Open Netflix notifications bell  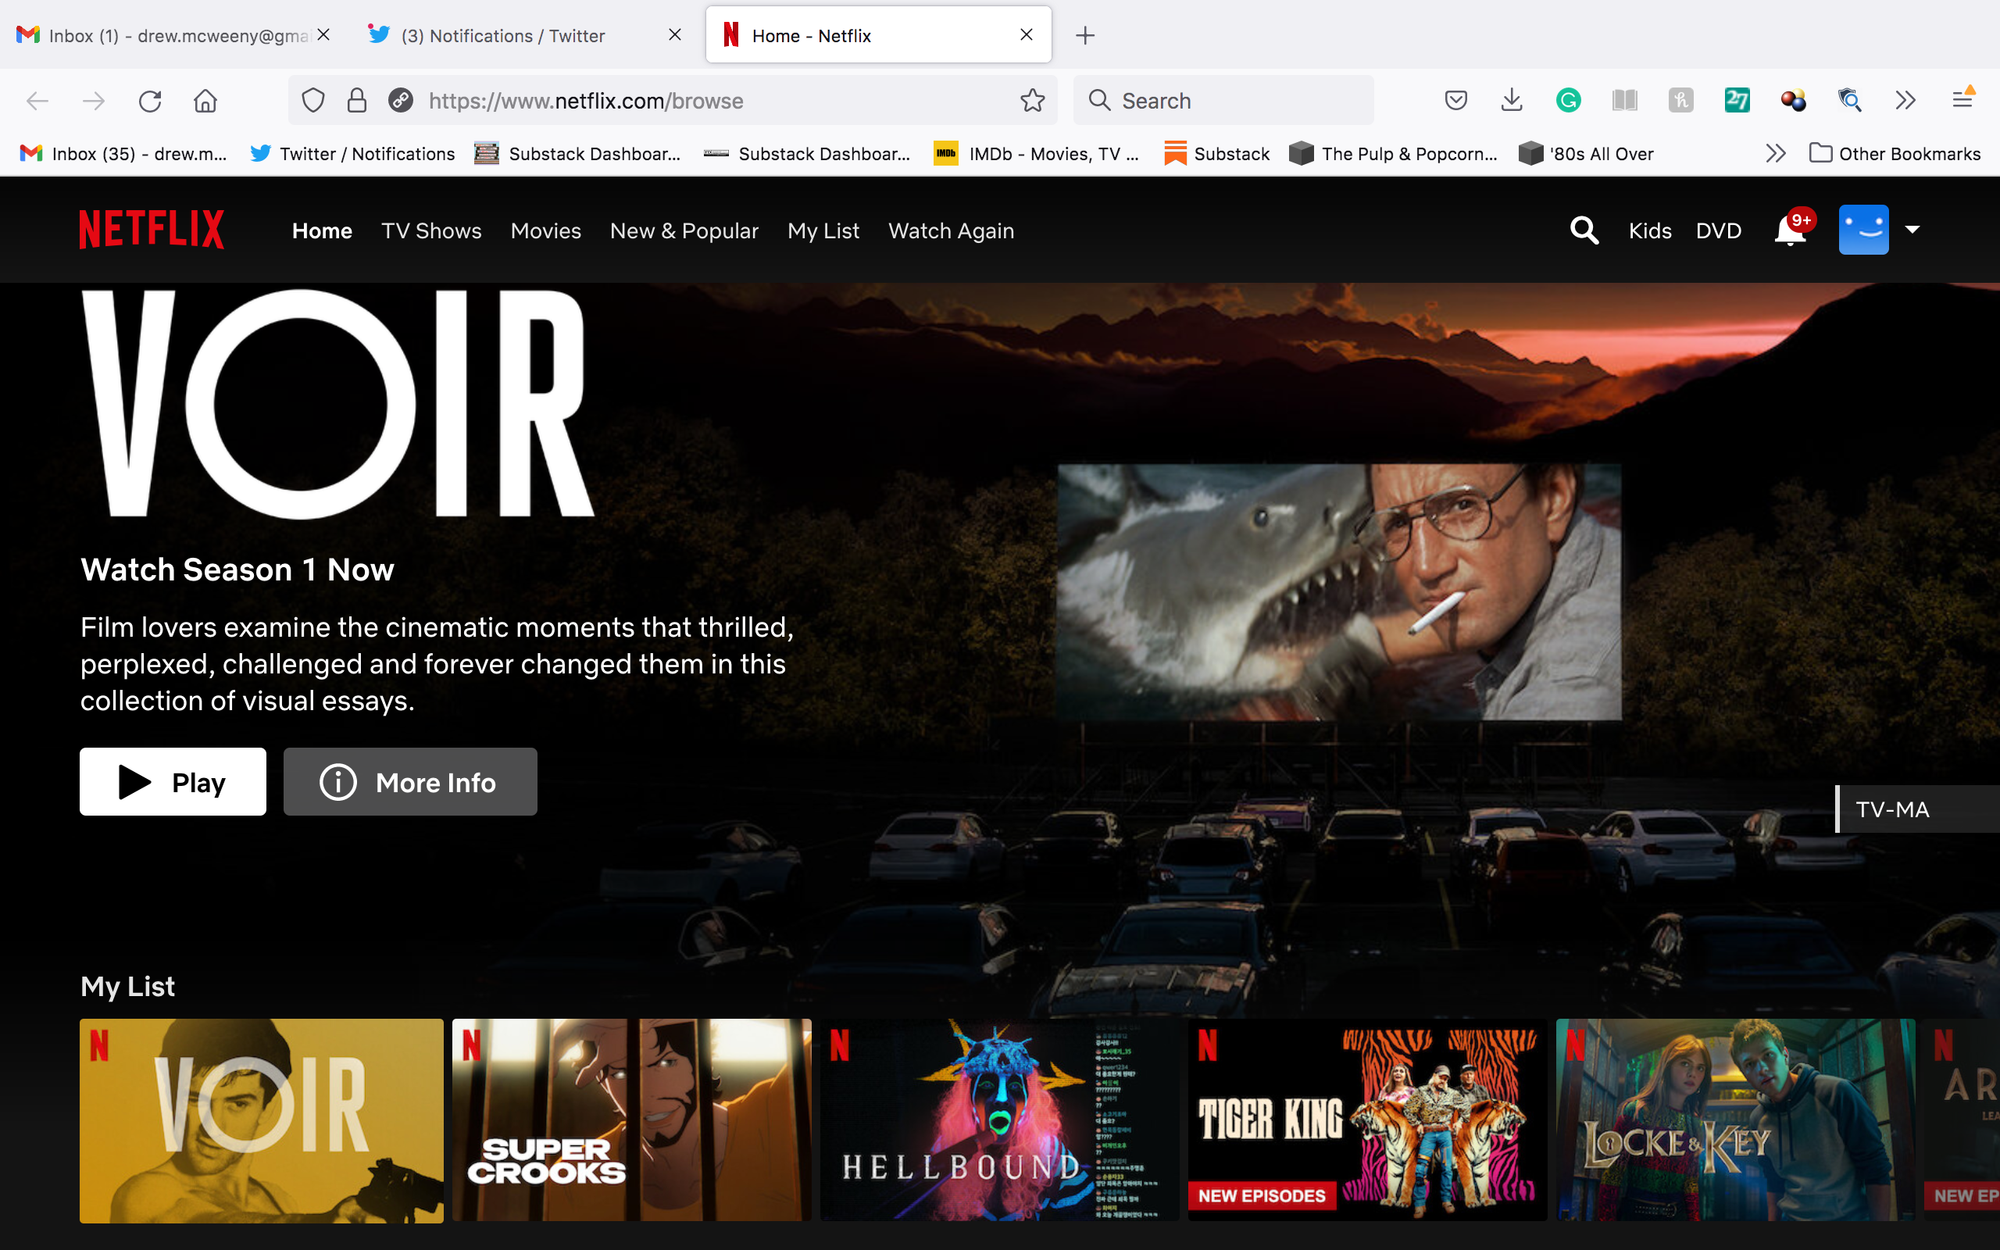click(x=1790, y=231)
